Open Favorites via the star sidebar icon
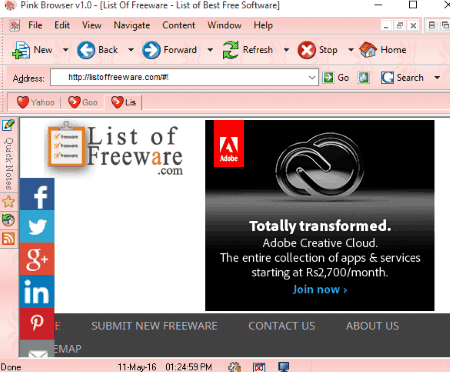This screenshot has width=450, height=372. [8, 202]
